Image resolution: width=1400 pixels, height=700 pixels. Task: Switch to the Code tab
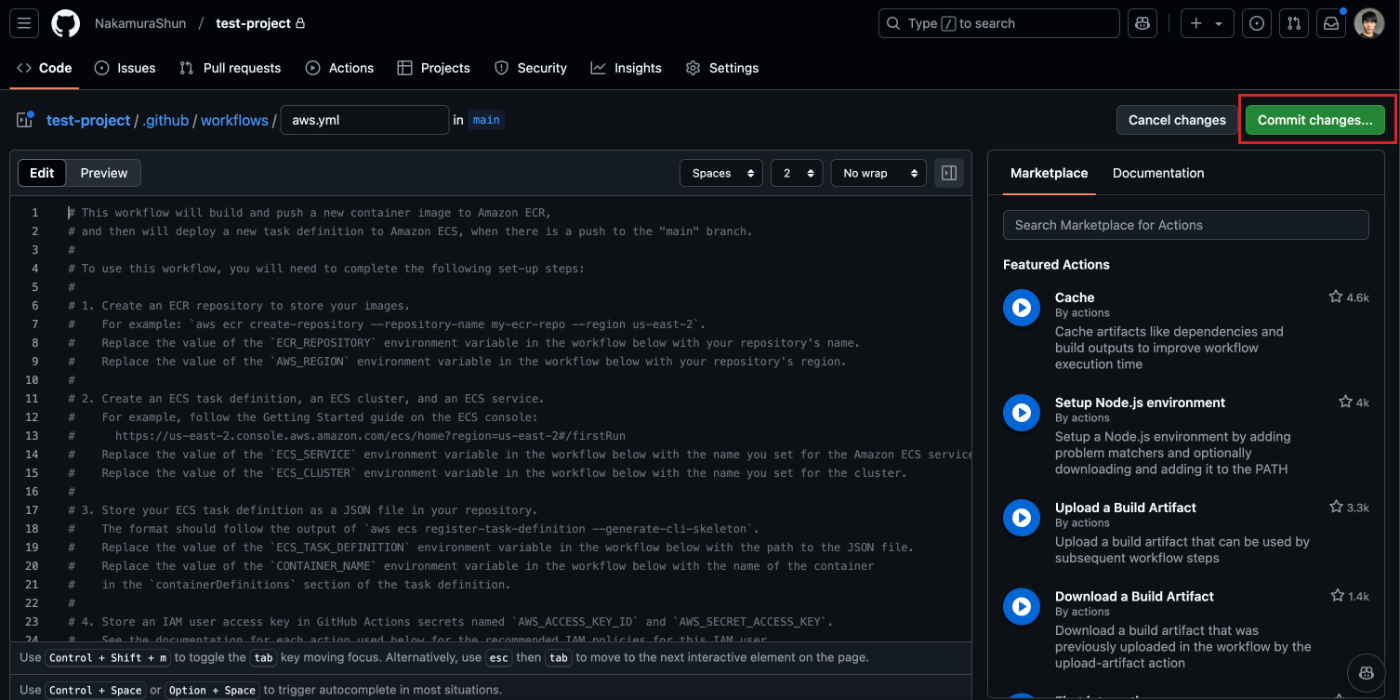(45, 68)
